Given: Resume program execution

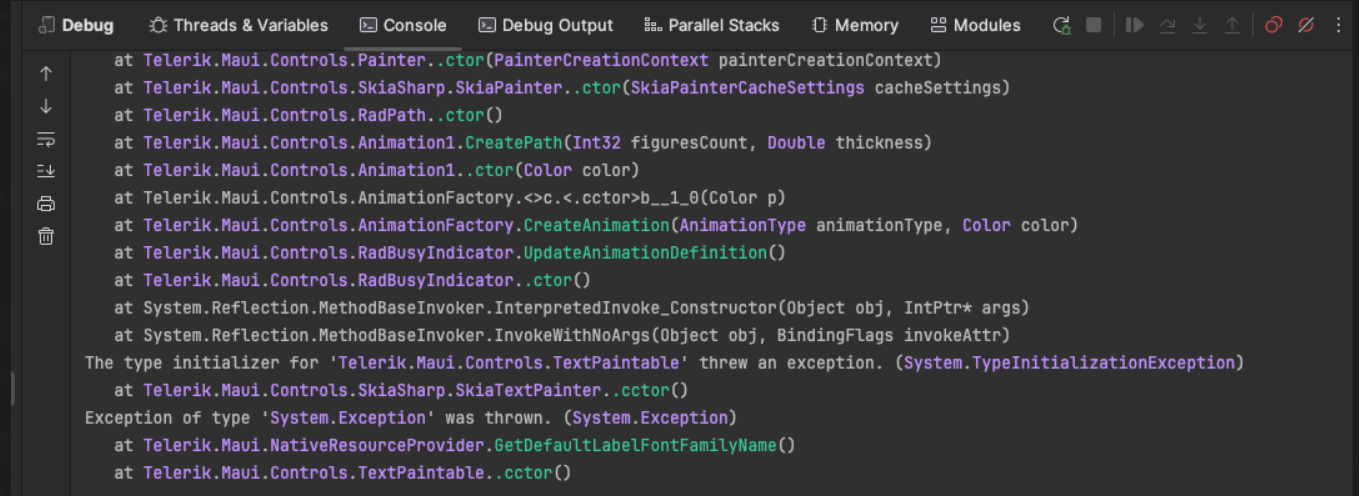Looking at the screenshot, I should pyautogui.click(x=1134, y=26).
